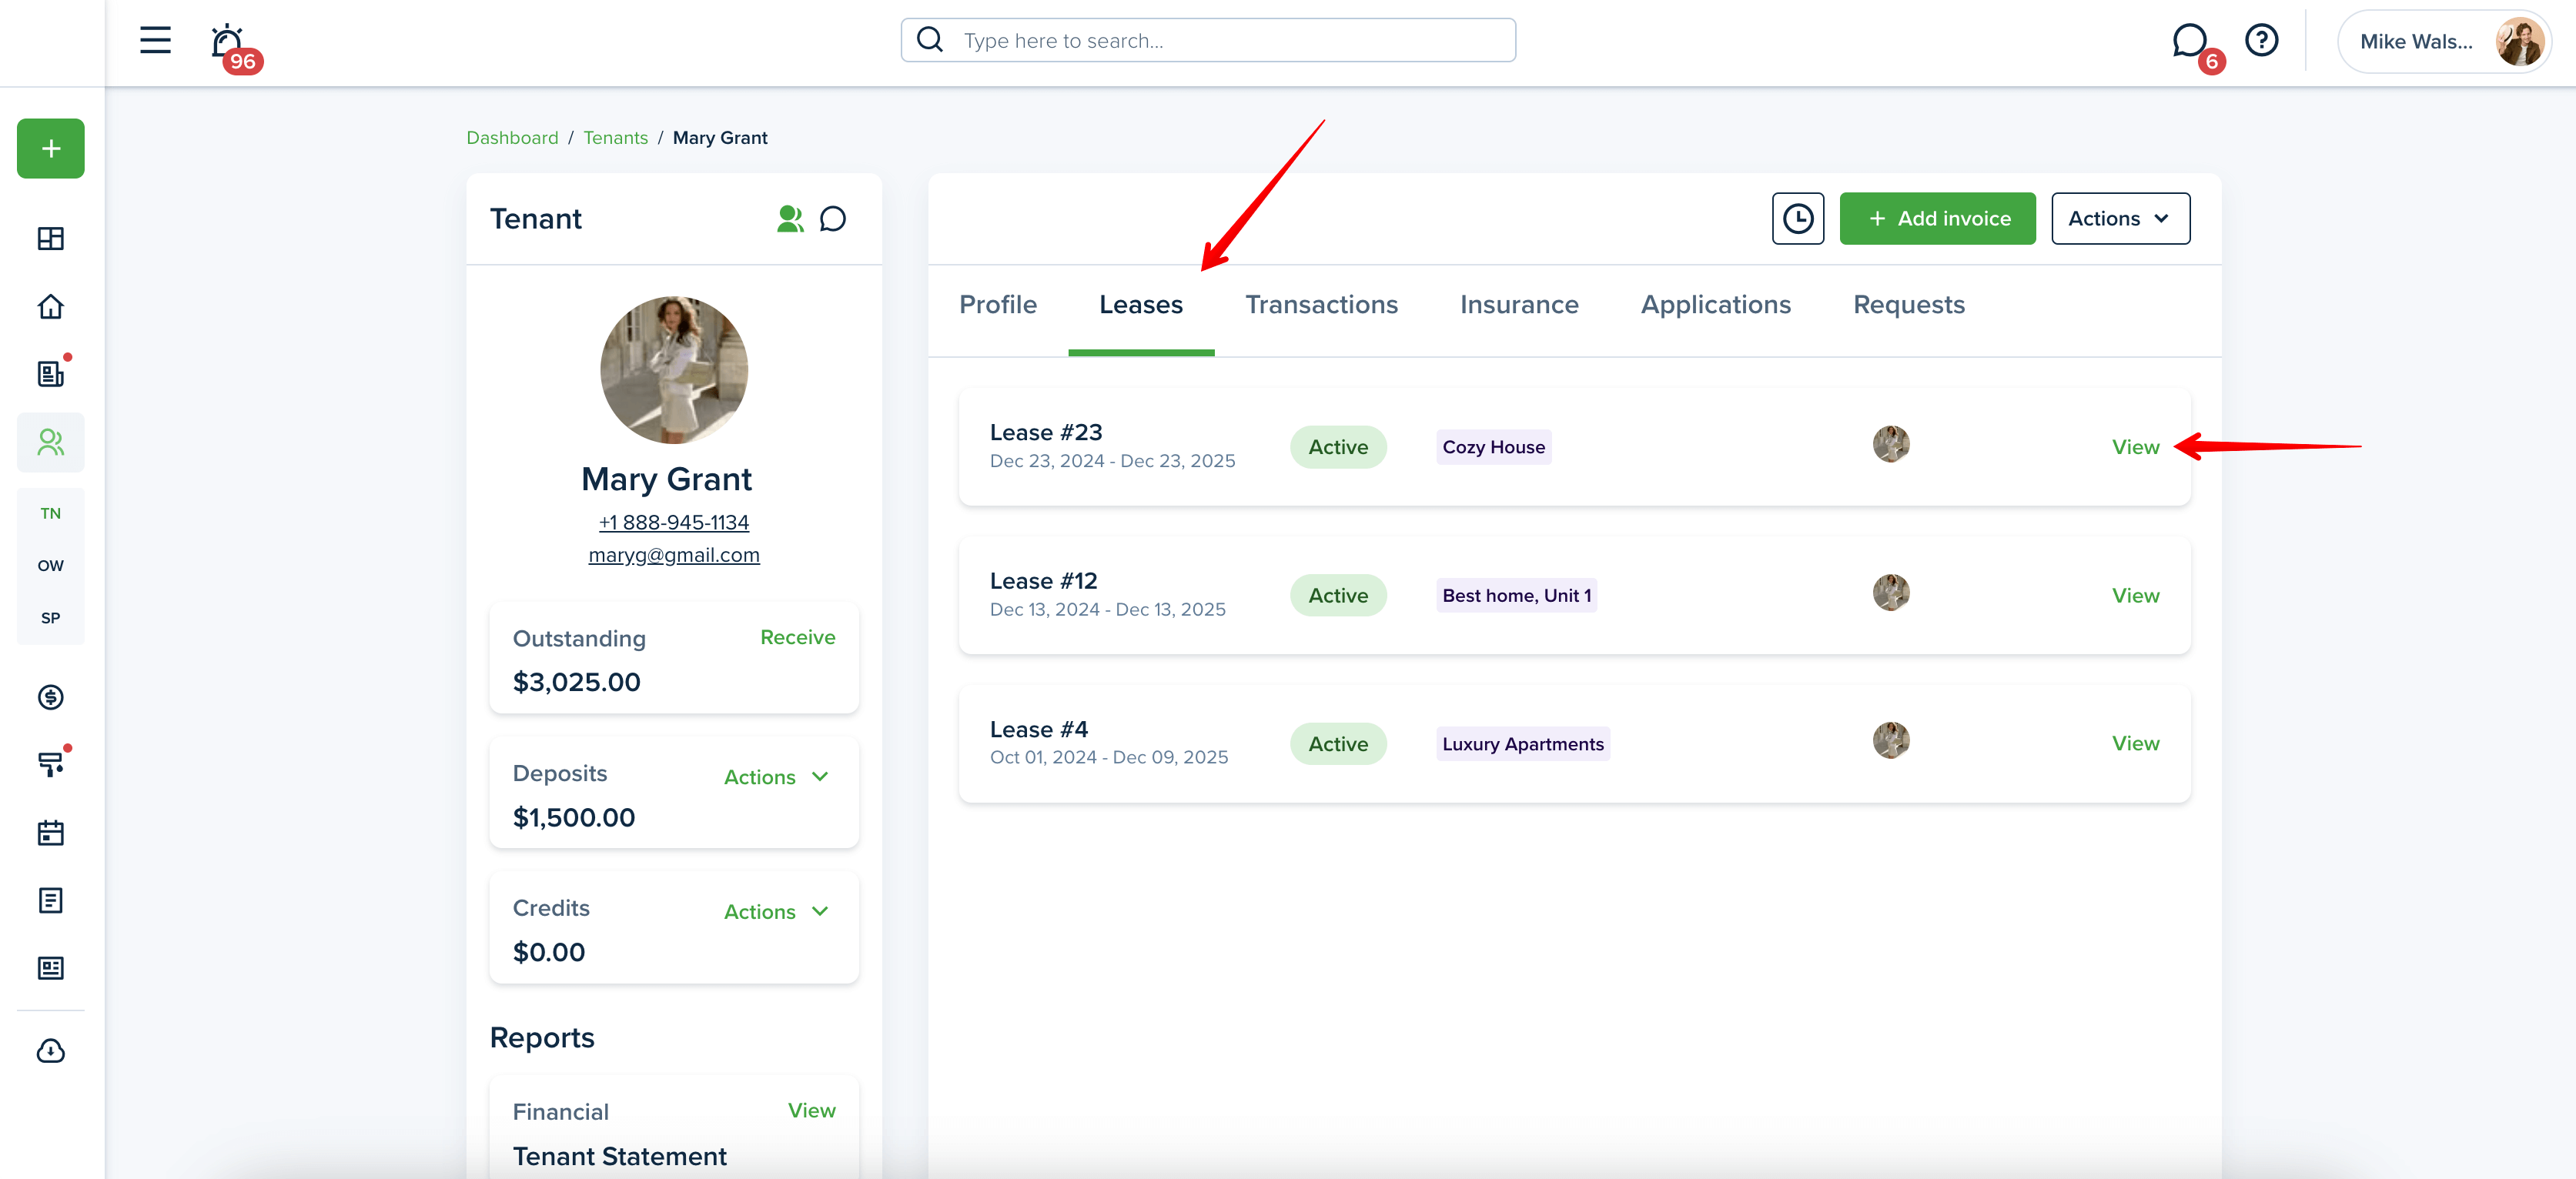2576x1179 pixels.
Task: Click the phone number +1 888-945-1134
Action: (x=674, y=522)
